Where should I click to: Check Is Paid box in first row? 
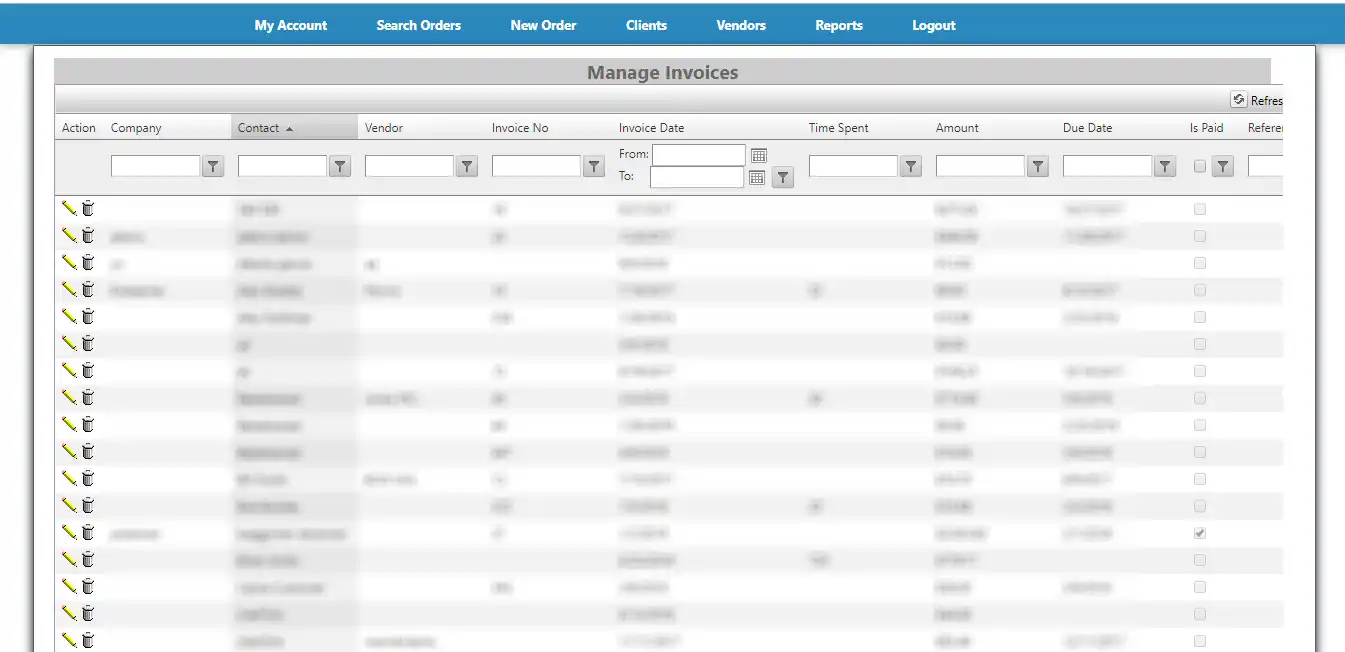pos(1200,209)
